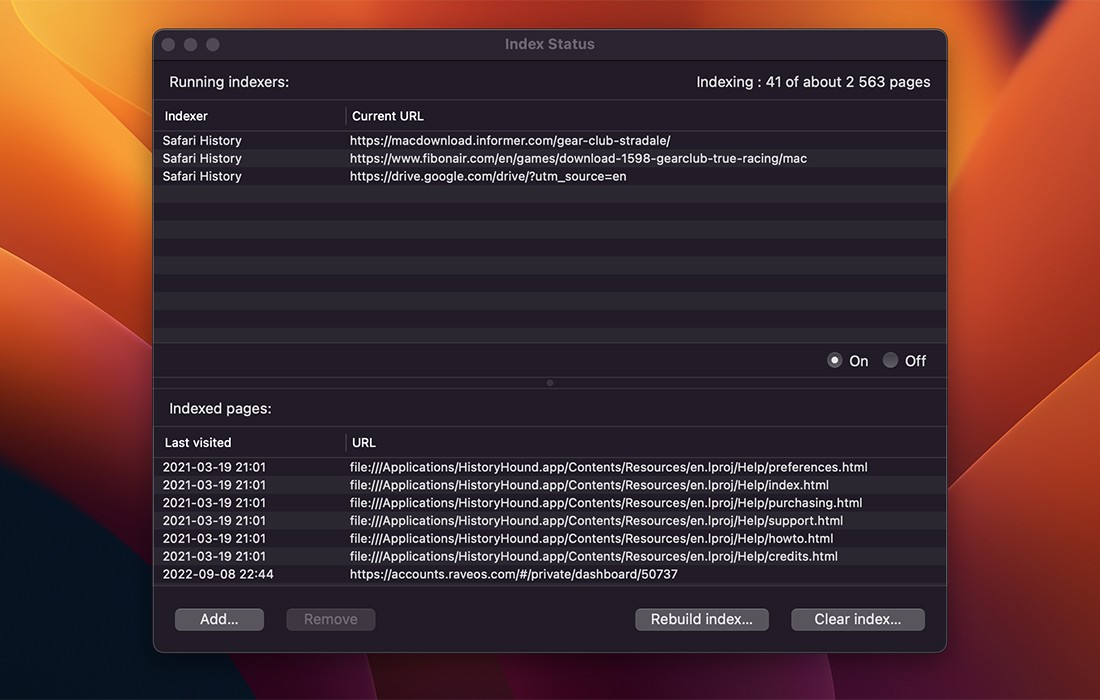This screenshot has width=1100, height=700.
Task: Click the Current URL column header
Action: pyautogui.click(x=388, y=115)
